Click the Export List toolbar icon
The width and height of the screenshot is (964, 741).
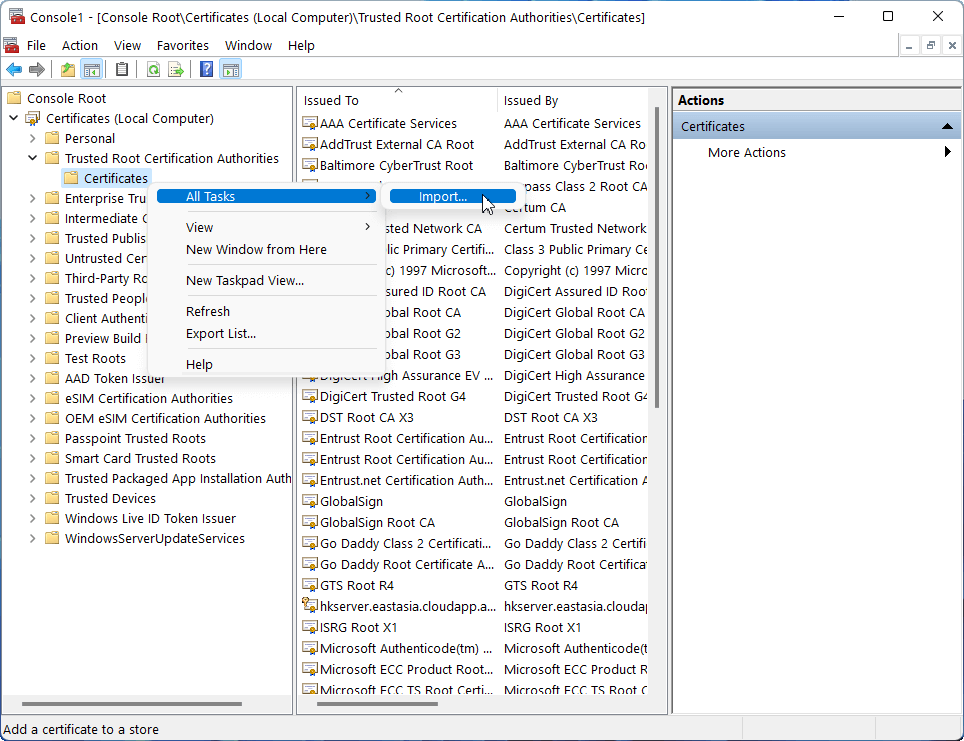pyautogui.click(x=176, y=70)
